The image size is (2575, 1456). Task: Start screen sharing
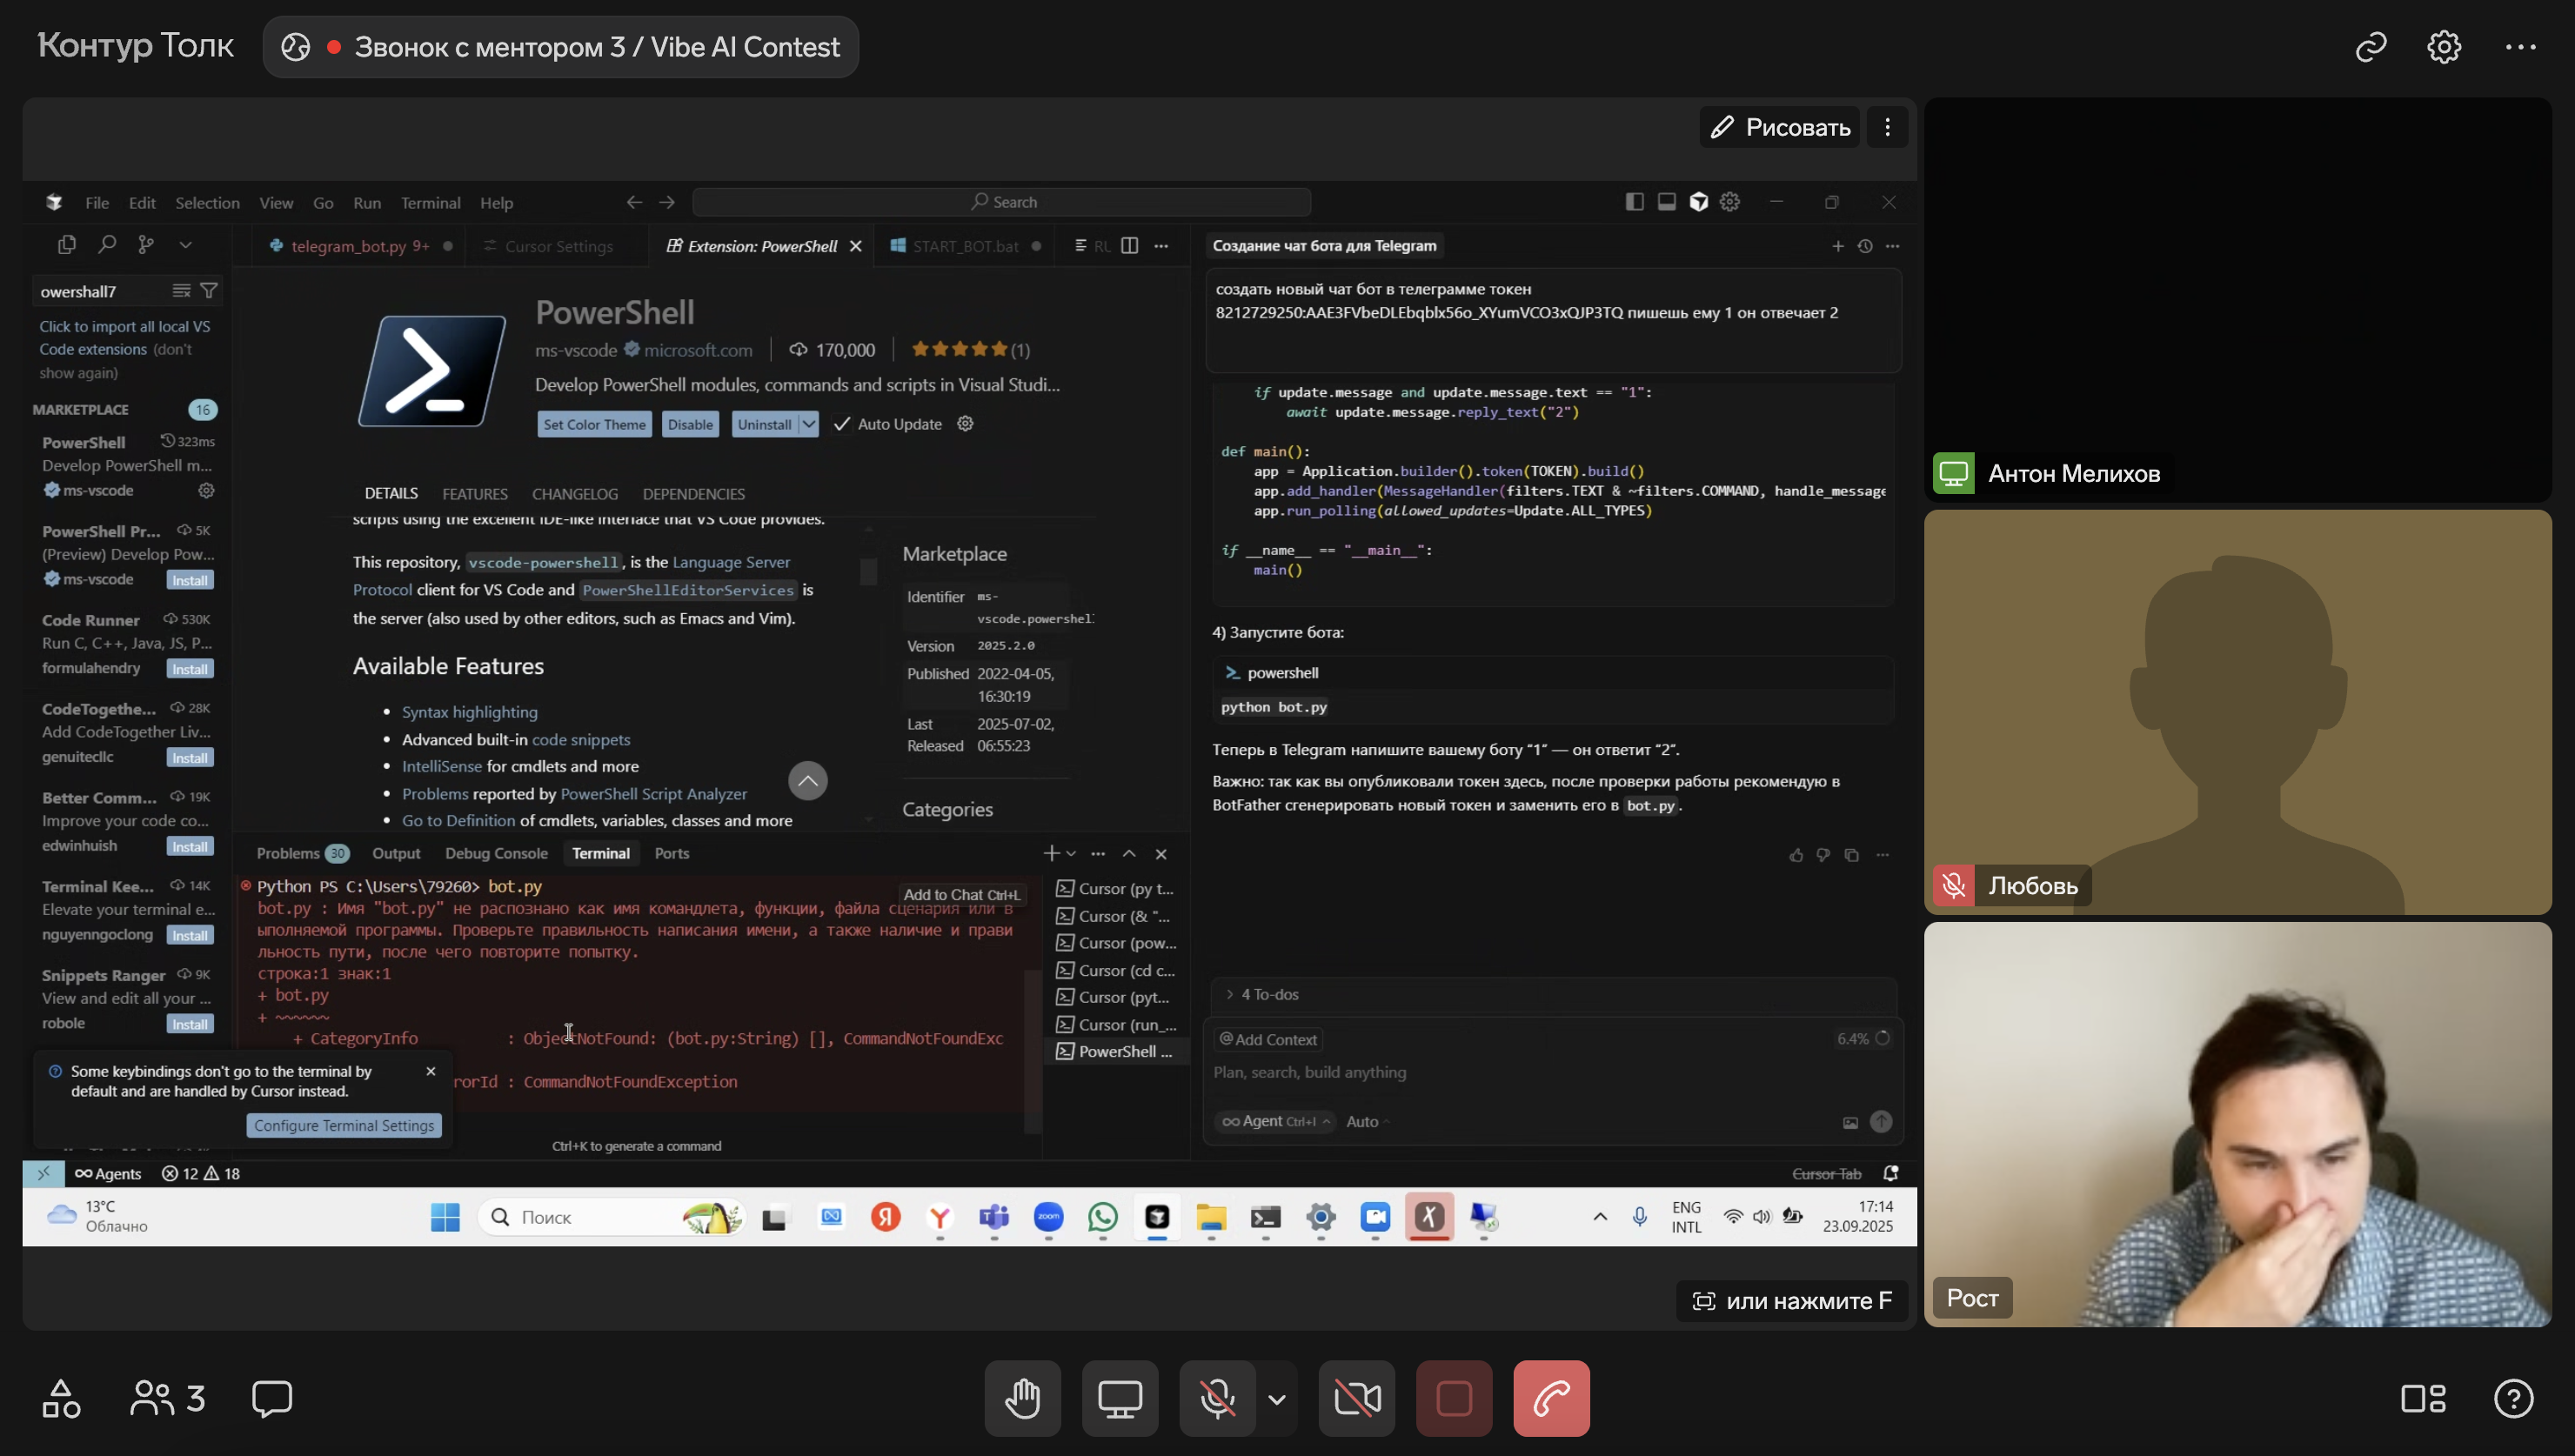1119,1398
